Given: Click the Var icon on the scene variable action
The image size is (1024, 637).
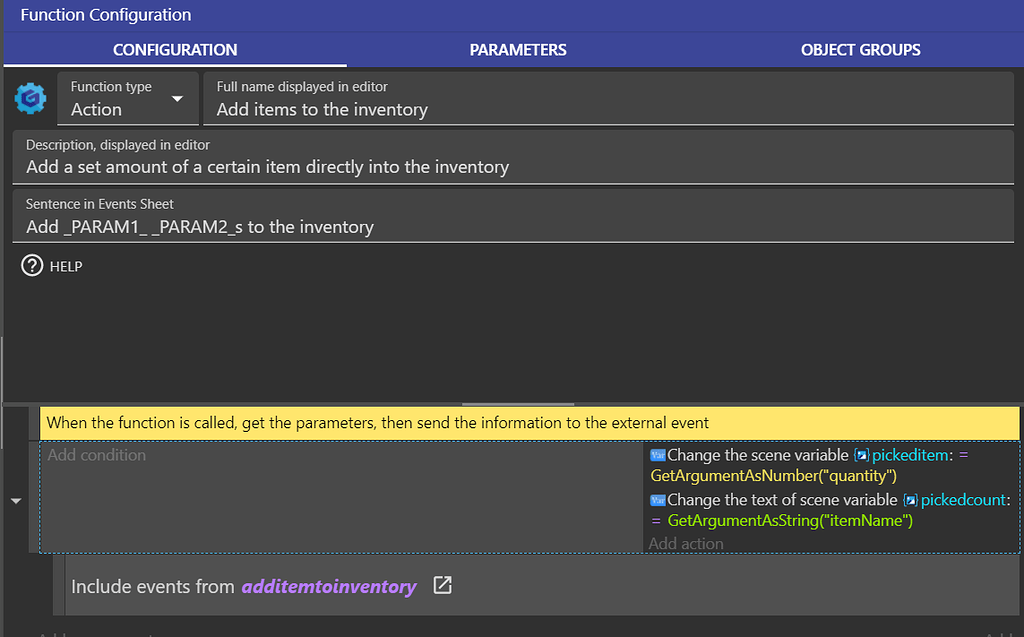Looking at the screenshot, I should 656,455.
